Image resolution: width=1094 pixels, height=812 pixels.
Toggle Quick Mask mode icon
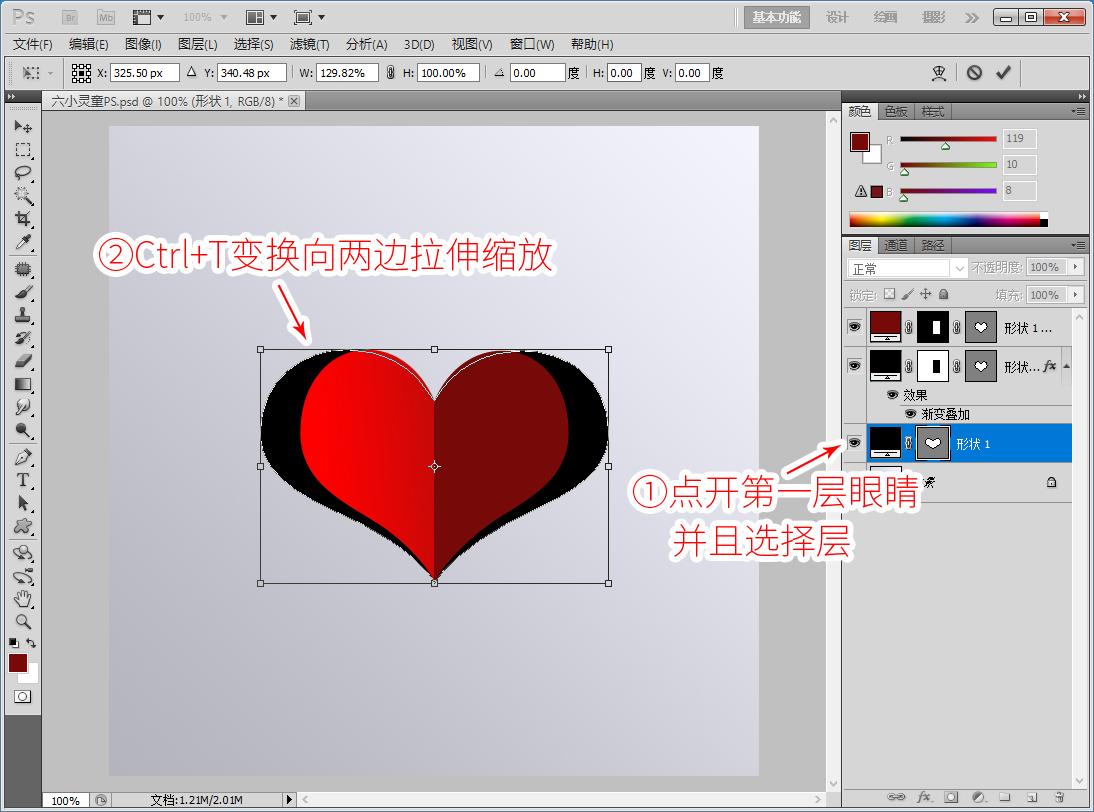[22, 697]
